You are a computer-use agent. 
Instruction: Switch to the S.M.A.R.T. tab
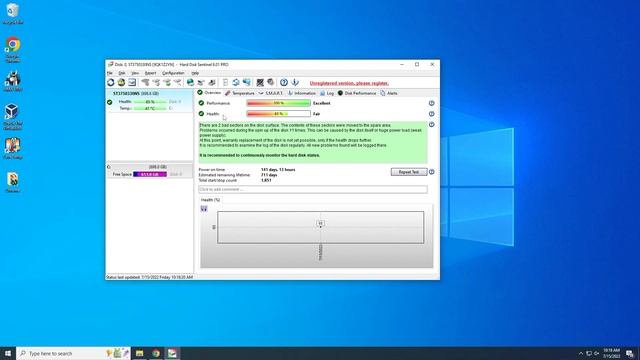(271, 93)
